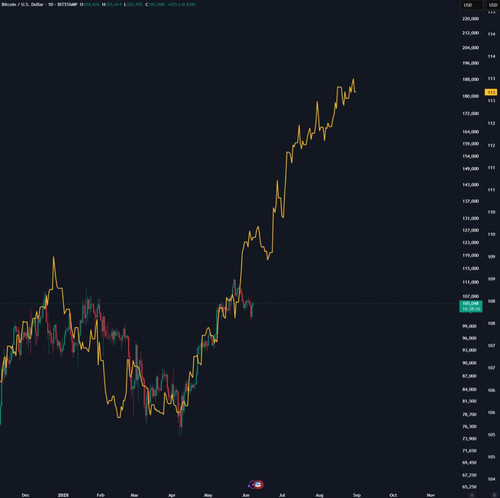Click the 78,700 price axis label
Viewport: 500px width, 498px height.
click(x=469, y=414)
